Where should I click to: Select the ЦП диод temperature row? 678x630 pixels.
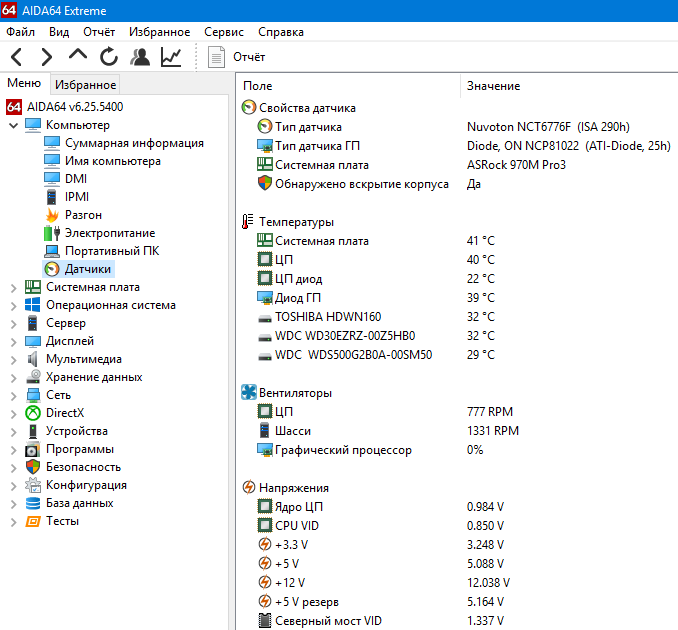(x=299, y=279)
